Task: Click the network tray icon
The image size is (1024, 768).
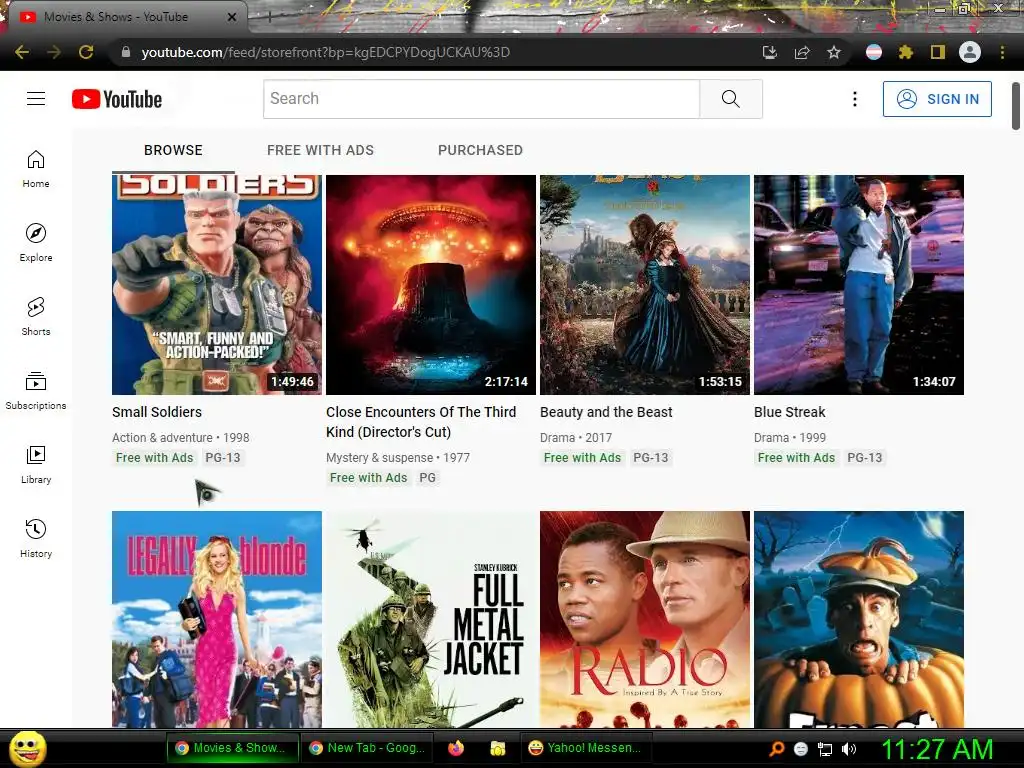Action: point(825,749)
